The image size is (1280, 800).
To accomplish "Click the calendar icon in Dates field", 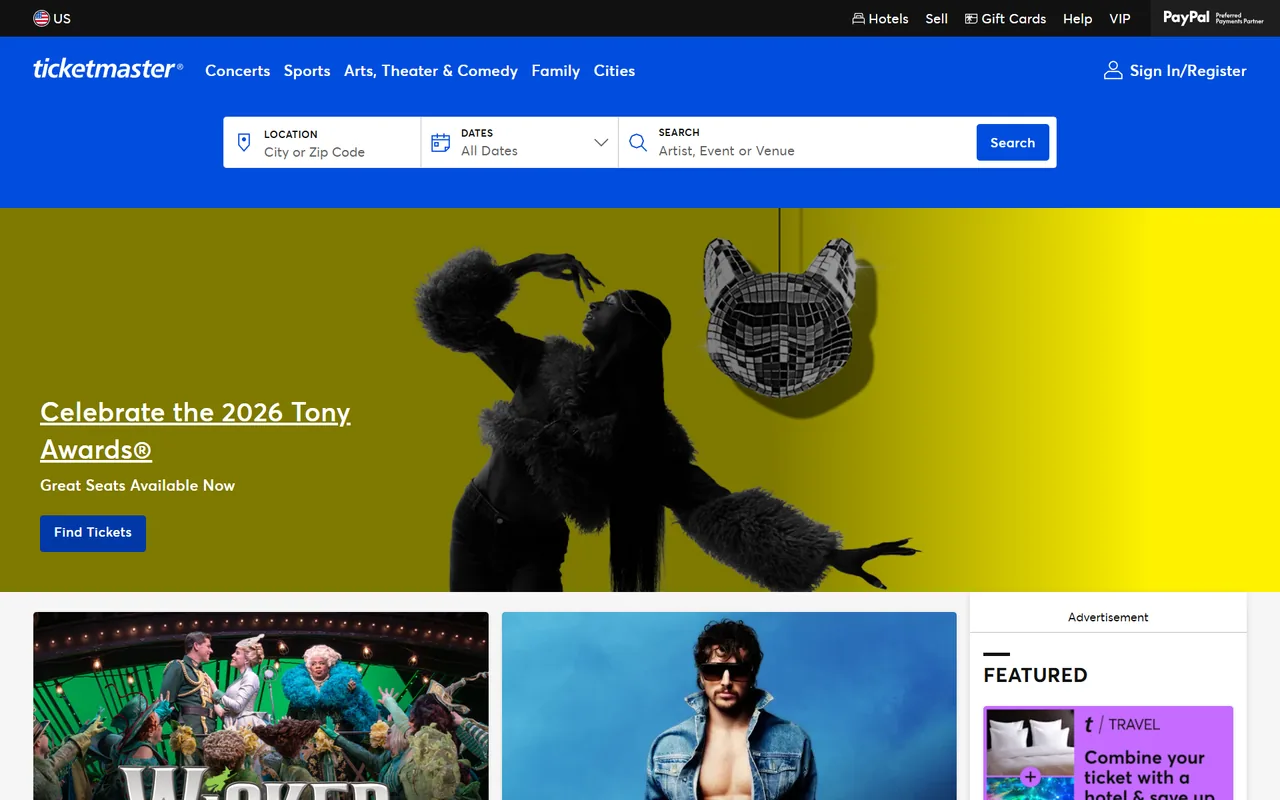I will [x=441, y=142].
